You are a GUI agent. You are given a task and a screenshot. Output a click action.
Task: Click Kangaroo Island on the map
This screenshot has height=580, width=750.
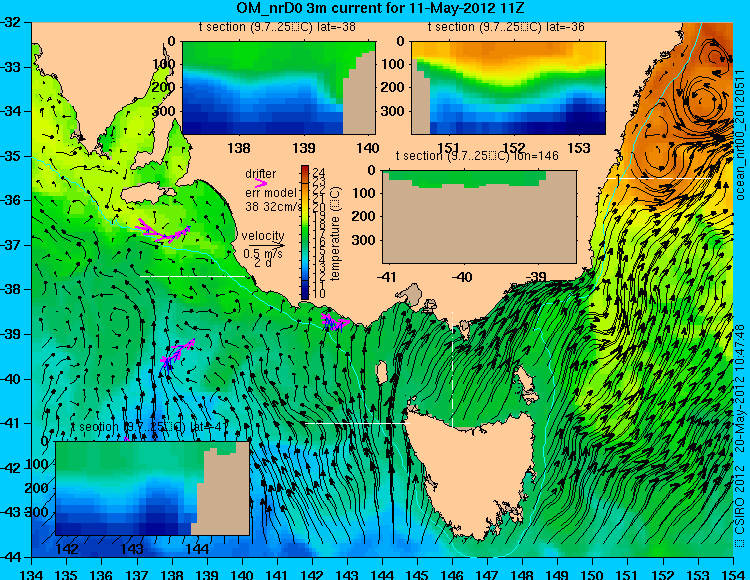click(x=146, y=194)
